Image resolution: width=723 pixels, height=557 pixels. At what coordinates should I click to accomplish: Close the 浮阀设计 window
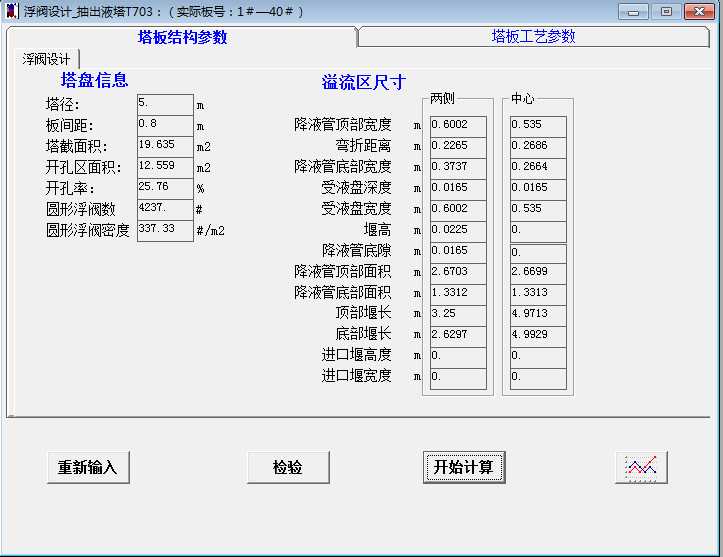(699, 12)
